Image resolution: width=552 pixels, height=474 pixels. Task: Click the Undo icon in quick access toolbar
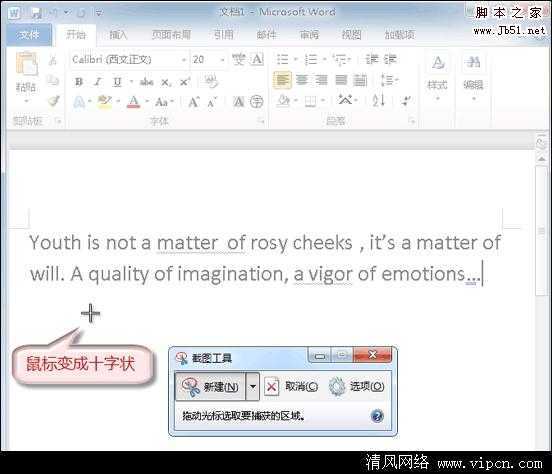coord(54,13)
